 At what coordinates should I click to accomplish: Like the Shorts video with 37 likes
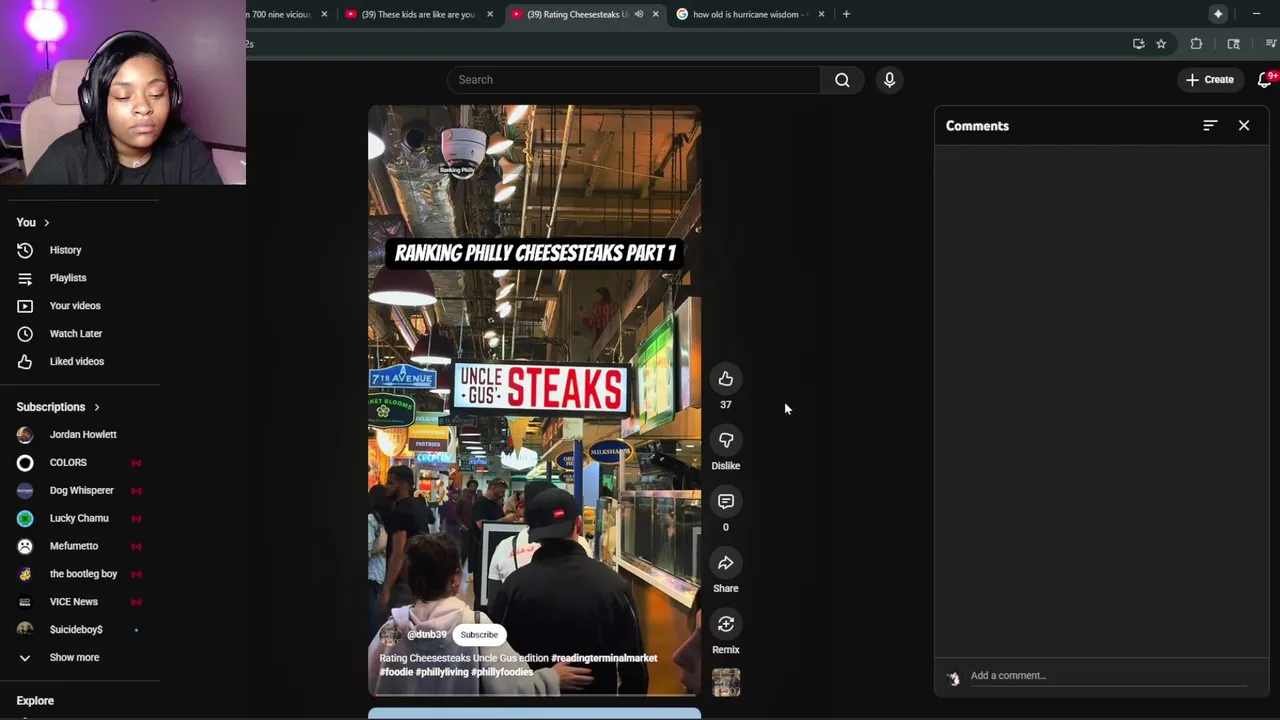point(726,379)
